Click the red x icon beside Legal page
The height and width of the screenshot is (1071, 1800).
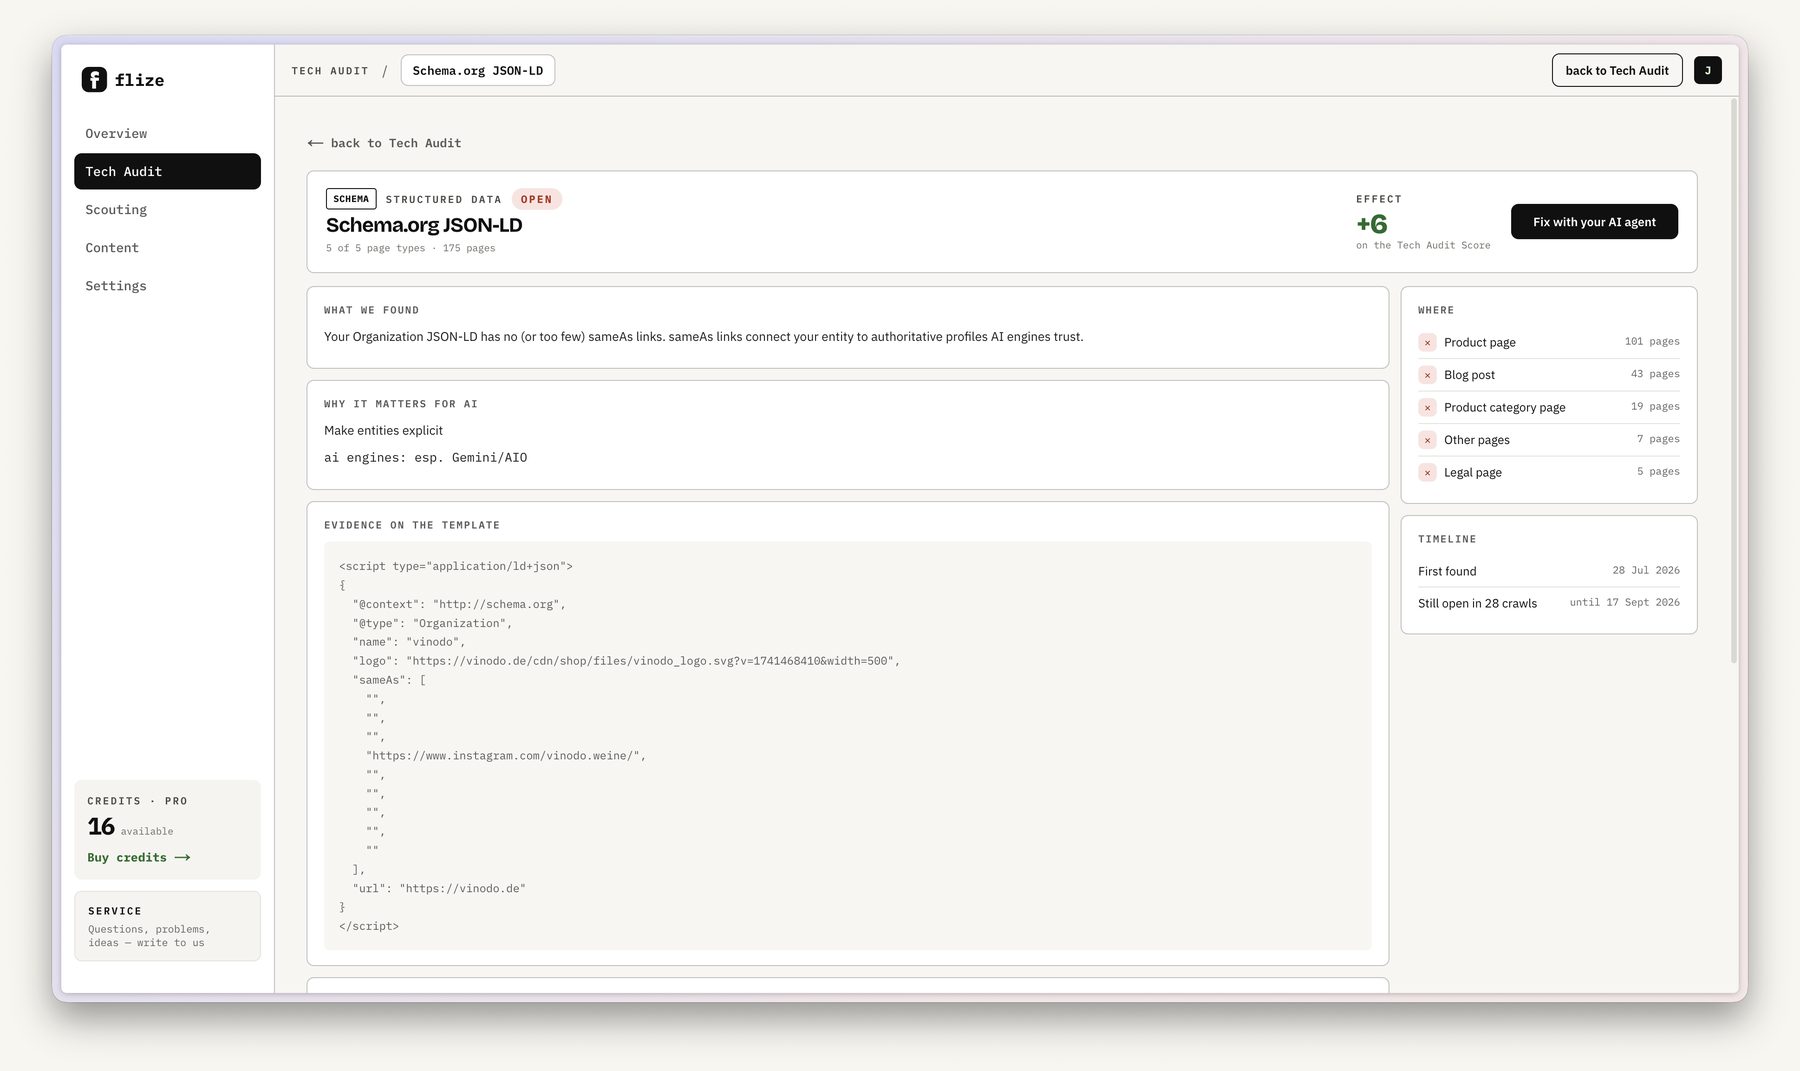click(1427, 473)
